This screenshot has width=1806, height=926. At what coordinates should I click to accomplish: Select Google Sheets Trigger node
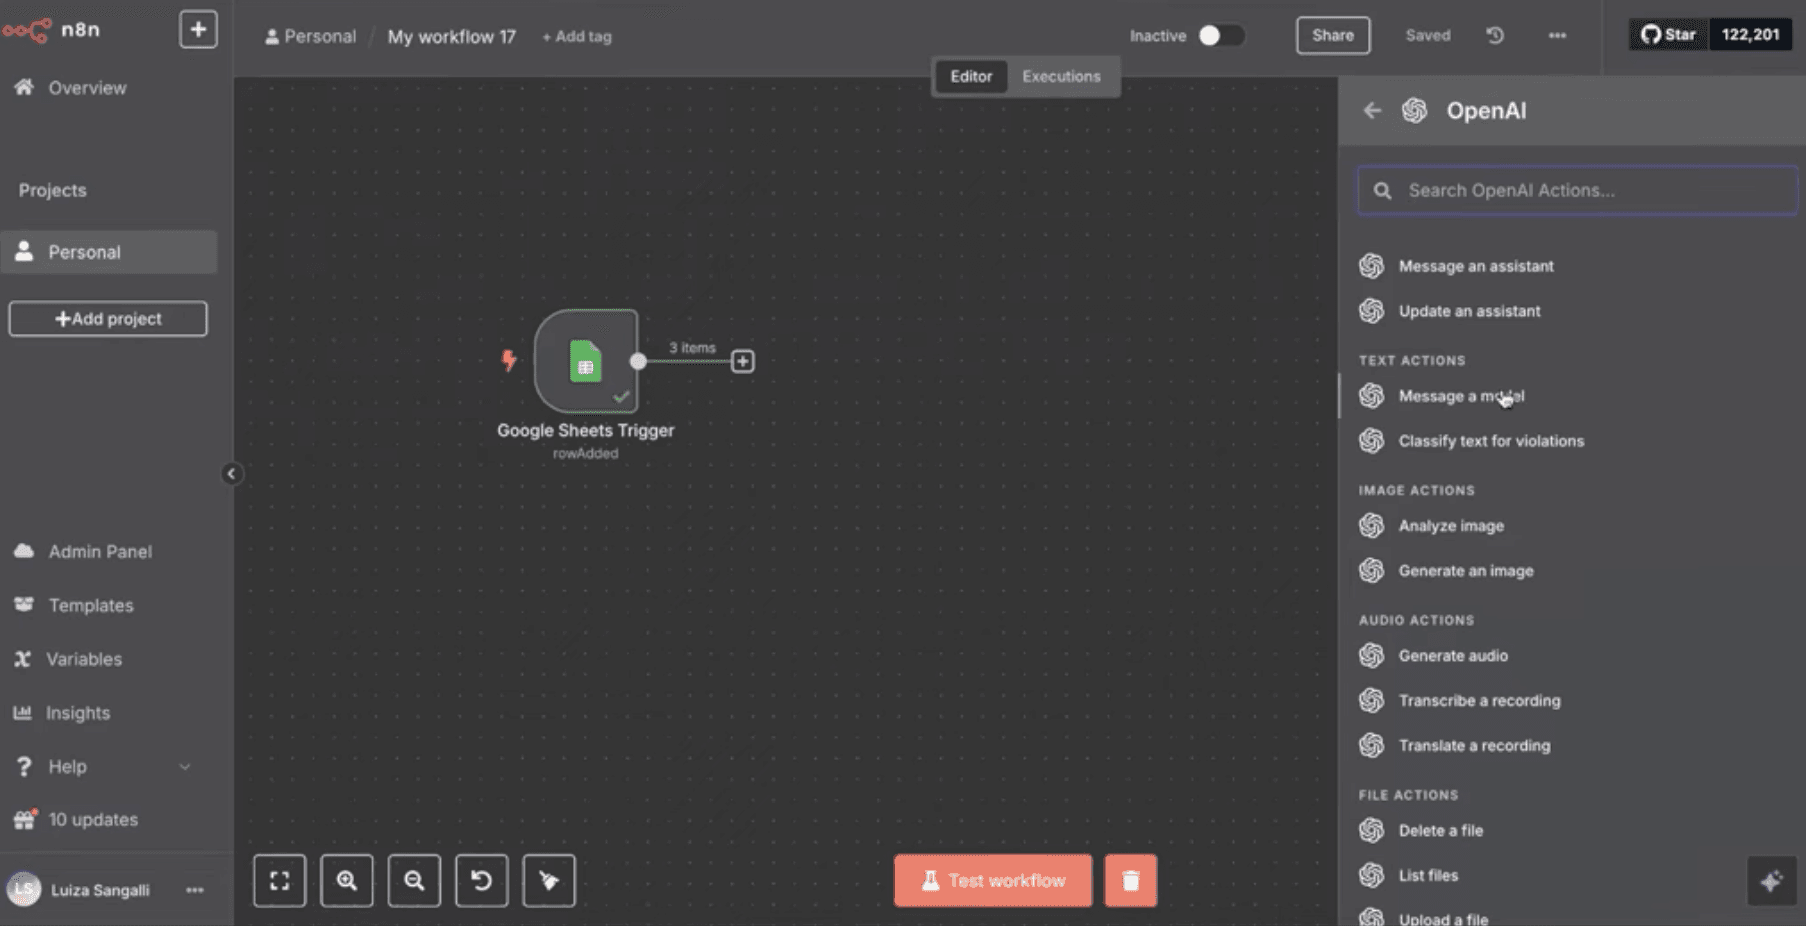(586, 361)
